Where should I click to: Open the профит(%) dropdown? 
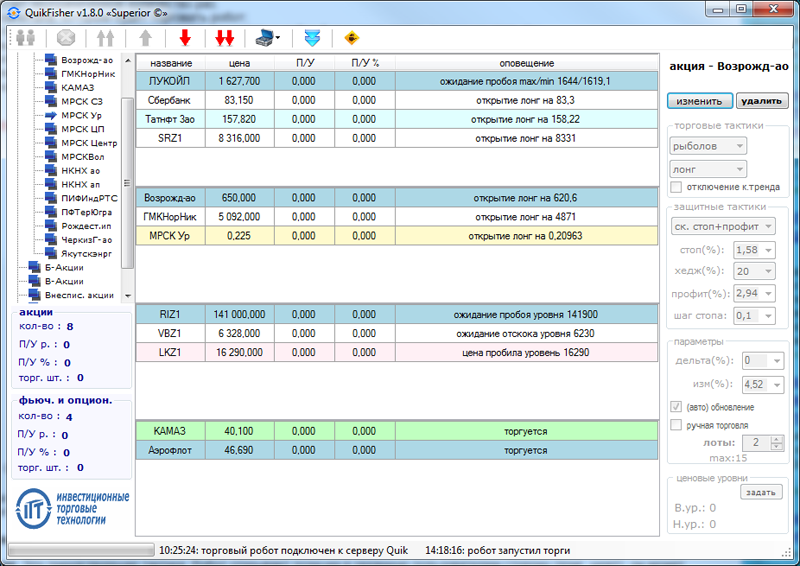pyautogui.click(x=755, y=293)
